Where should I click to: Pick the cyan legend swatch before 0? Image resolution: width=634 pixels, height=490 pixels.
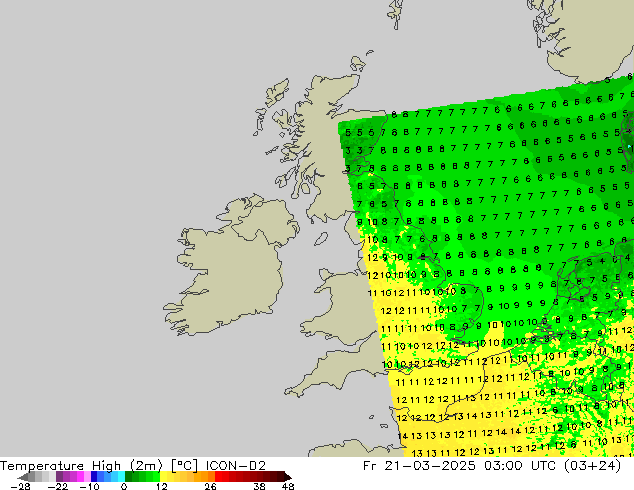coord(121,477)
